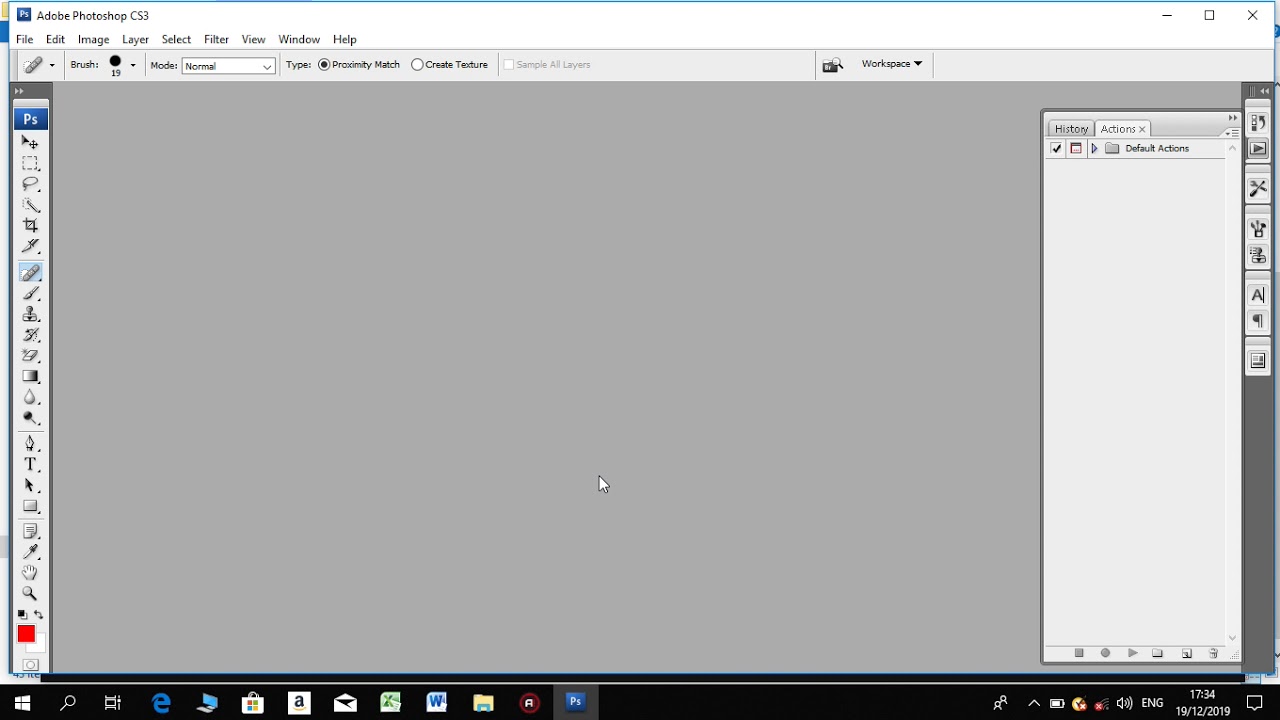Expand the Default Actions folder triangle
The width and height of the screenshot is (1280, 720).
pyautogui.click(x=1094, y=149)
